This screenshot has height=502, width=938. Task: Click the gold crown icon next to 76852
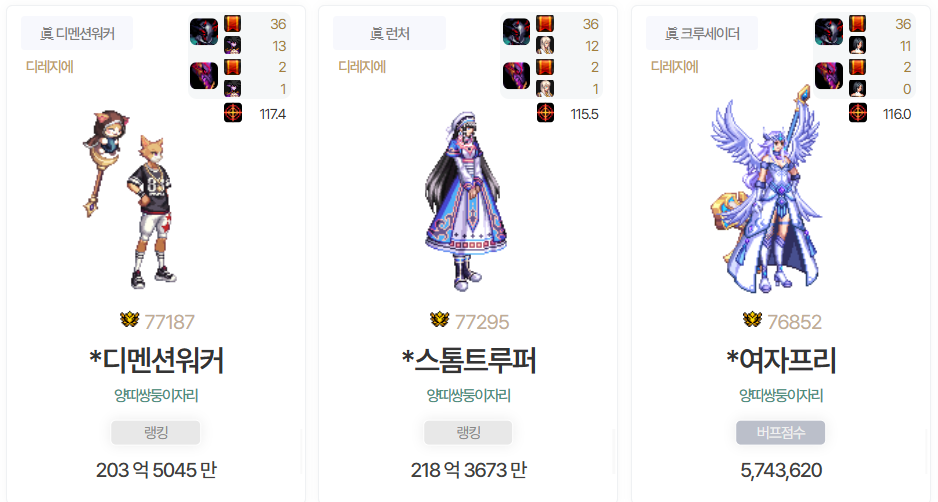752,320
